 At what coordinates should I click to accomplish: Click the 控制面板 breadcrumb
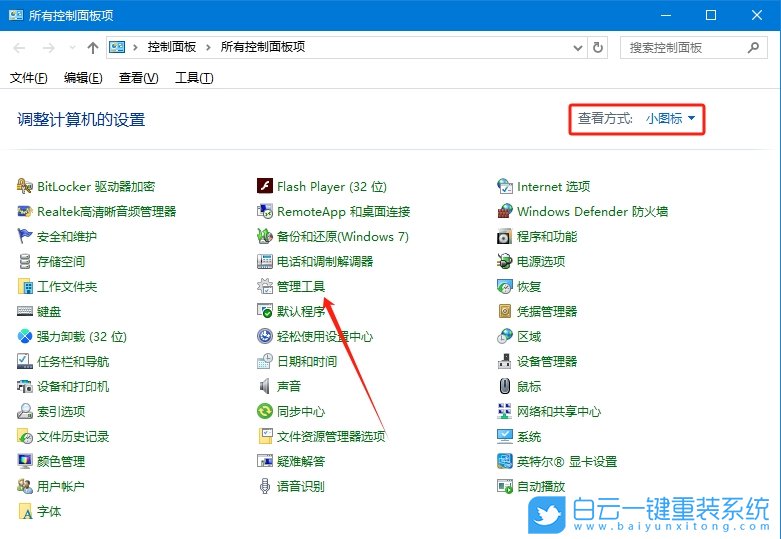(172, 47)
